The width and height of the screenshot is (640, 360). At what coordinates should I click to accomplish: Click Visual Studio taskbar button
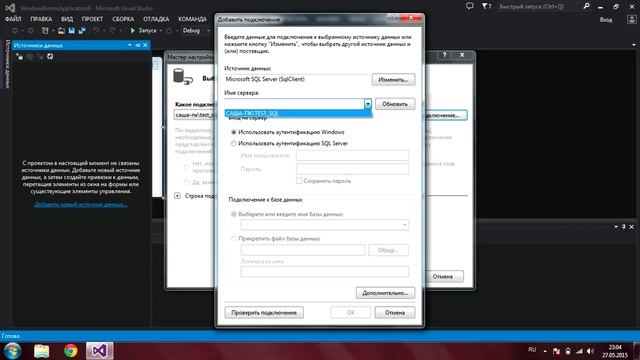click(x=100, y=351)
